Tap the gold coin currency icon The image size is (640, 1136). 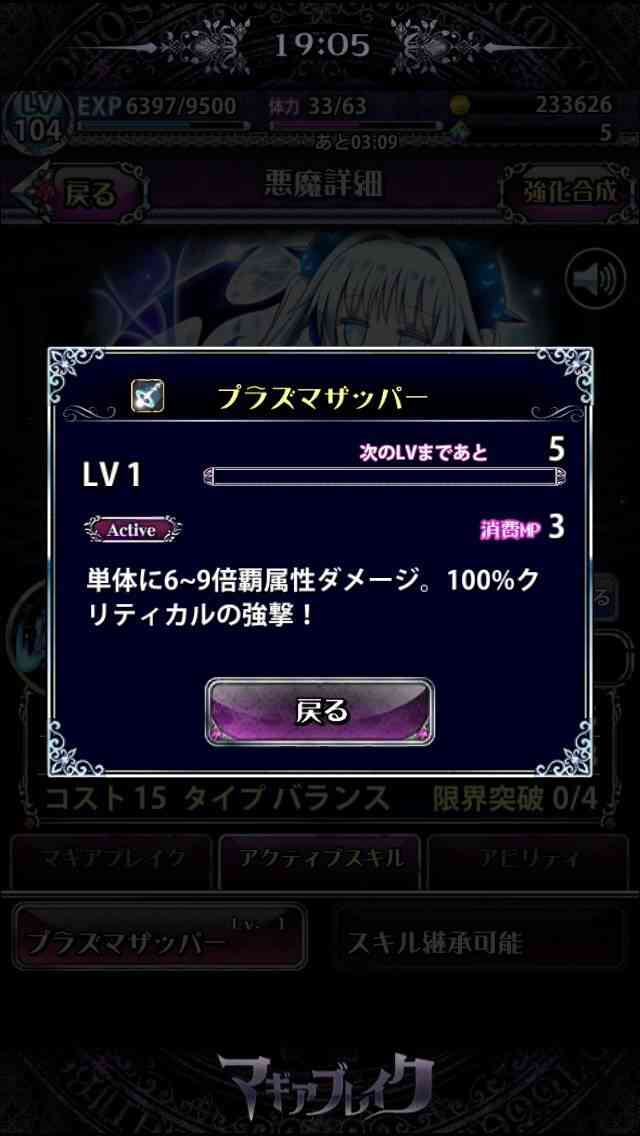[x=460, y=106]
